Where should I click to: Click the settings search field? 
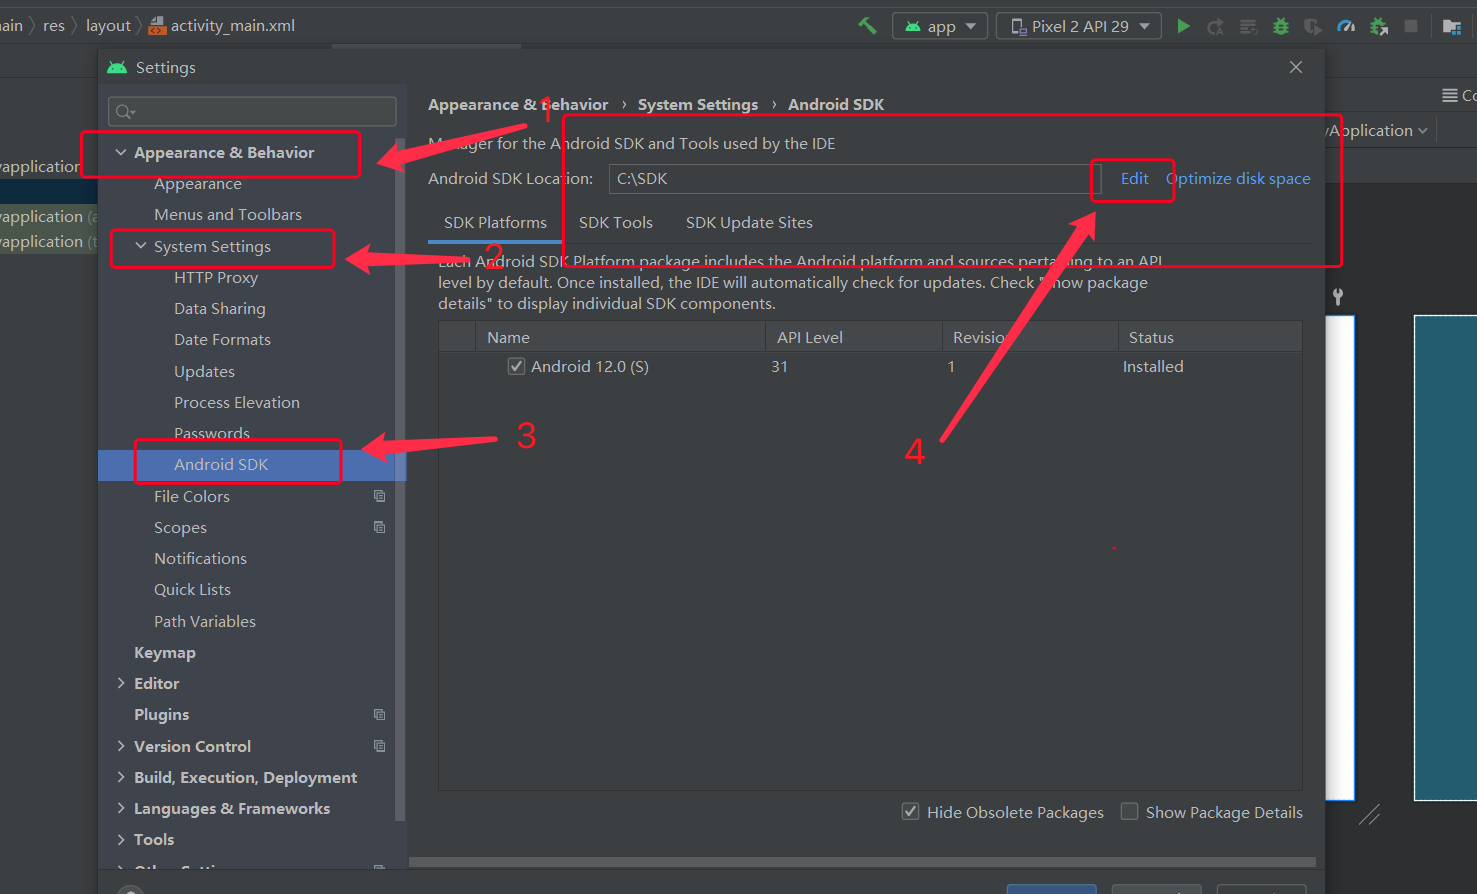(252, 112)
